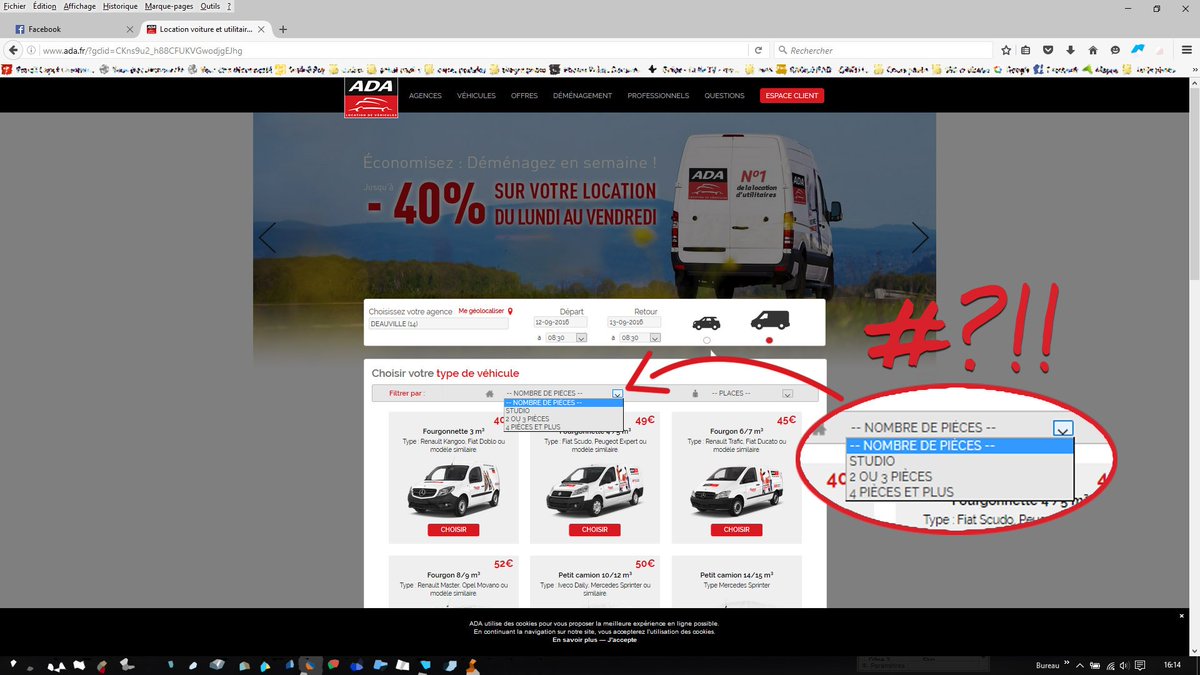Image resolution: width=1200 pixels, height=675 pixels.
Task: Reload the page with the refresh icon
Action: (x=758, y=50)
